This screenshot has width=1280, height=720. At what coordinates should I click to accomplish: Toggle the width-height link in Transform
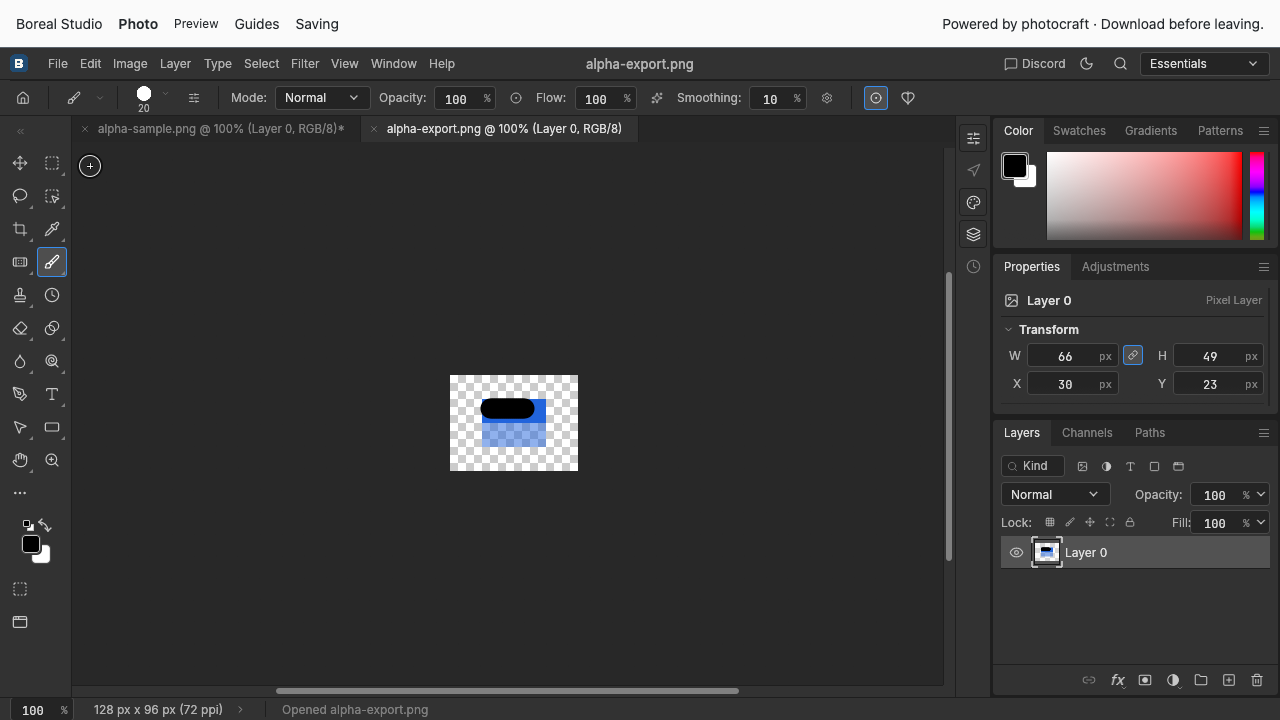[1133, 355]
